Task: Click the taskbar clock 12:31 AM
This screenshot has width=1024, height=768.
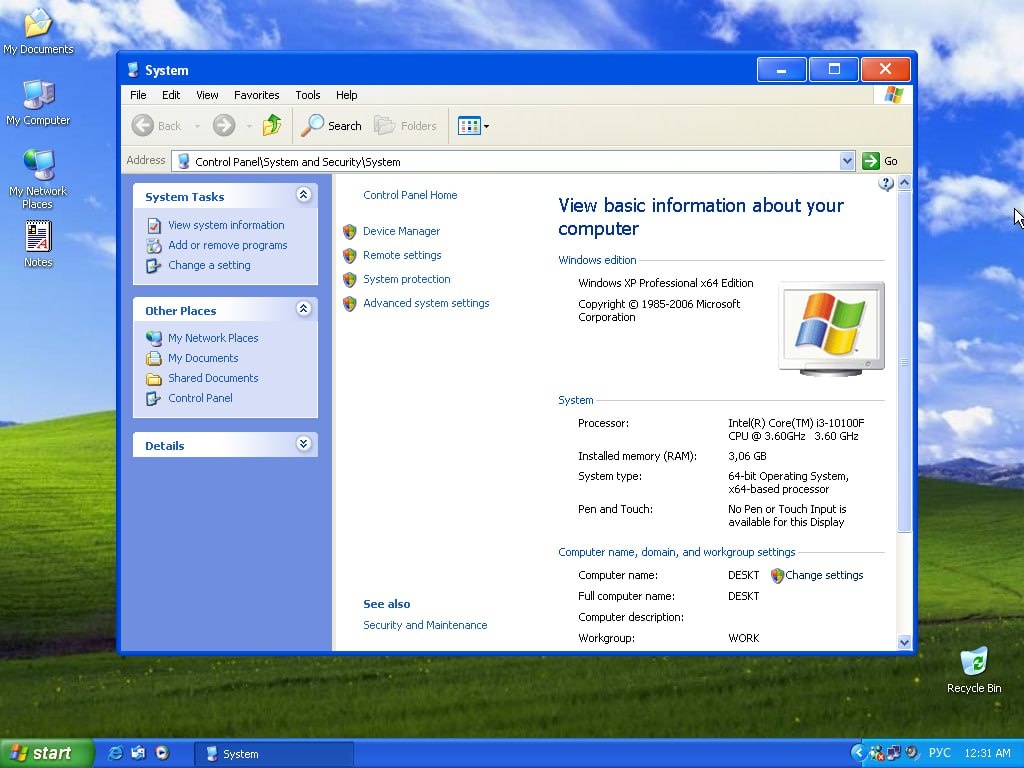Action: click(x=987, y=754)
